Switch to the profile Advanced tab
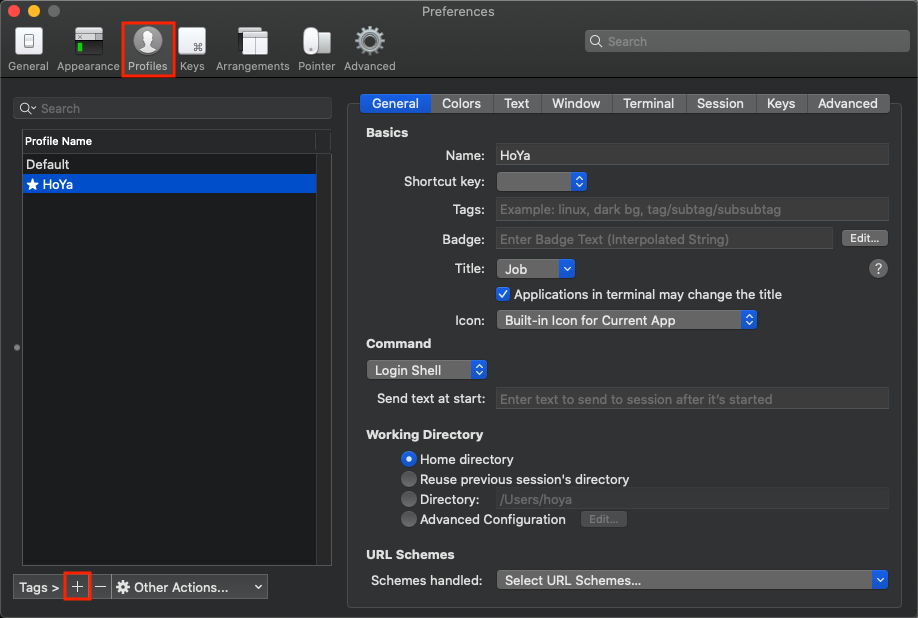Image resolution: width=918 pixels, height=618 pixels. pyautogui.click(x=847, y=104)
